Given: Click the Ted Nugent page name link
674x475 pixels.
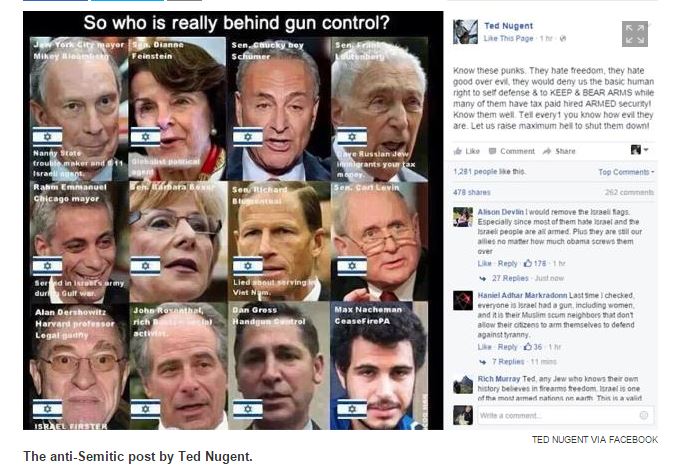Looking at the screenshot, I should (509, 26).
